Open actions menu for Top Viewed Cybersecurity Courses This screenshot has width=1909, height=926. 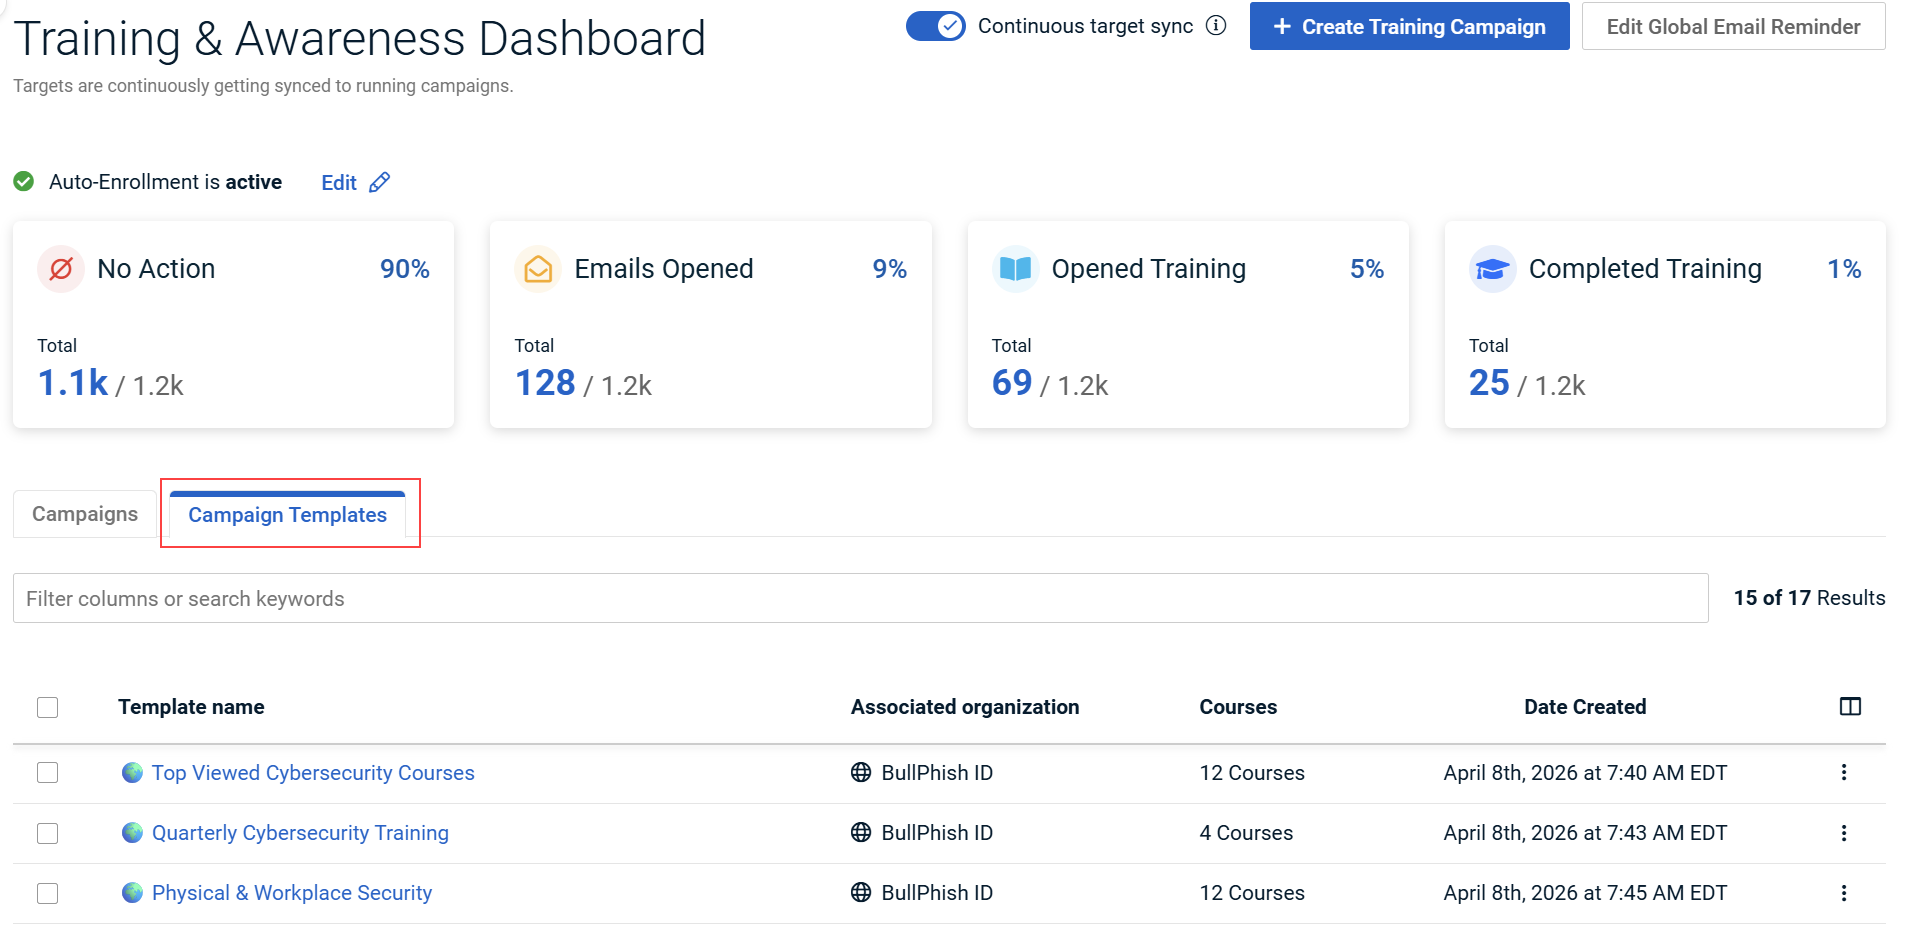pyautogui.click(x=1844, y=773)
